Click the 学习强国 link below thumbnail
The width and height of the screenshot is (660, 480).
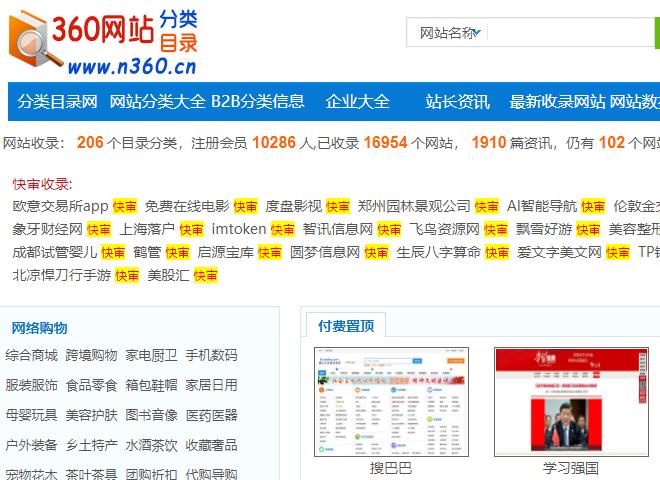[x=571, y=468]
